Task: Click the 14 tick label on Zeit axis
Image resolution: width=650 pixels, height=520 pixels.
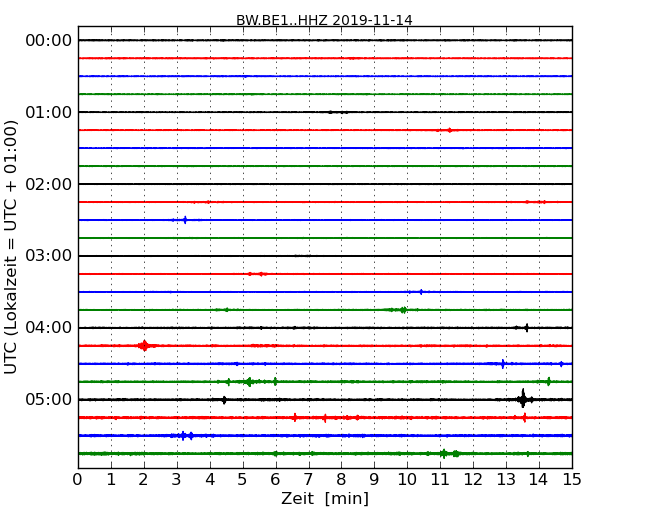Action: pyautogui.click(x=539, y=480)
